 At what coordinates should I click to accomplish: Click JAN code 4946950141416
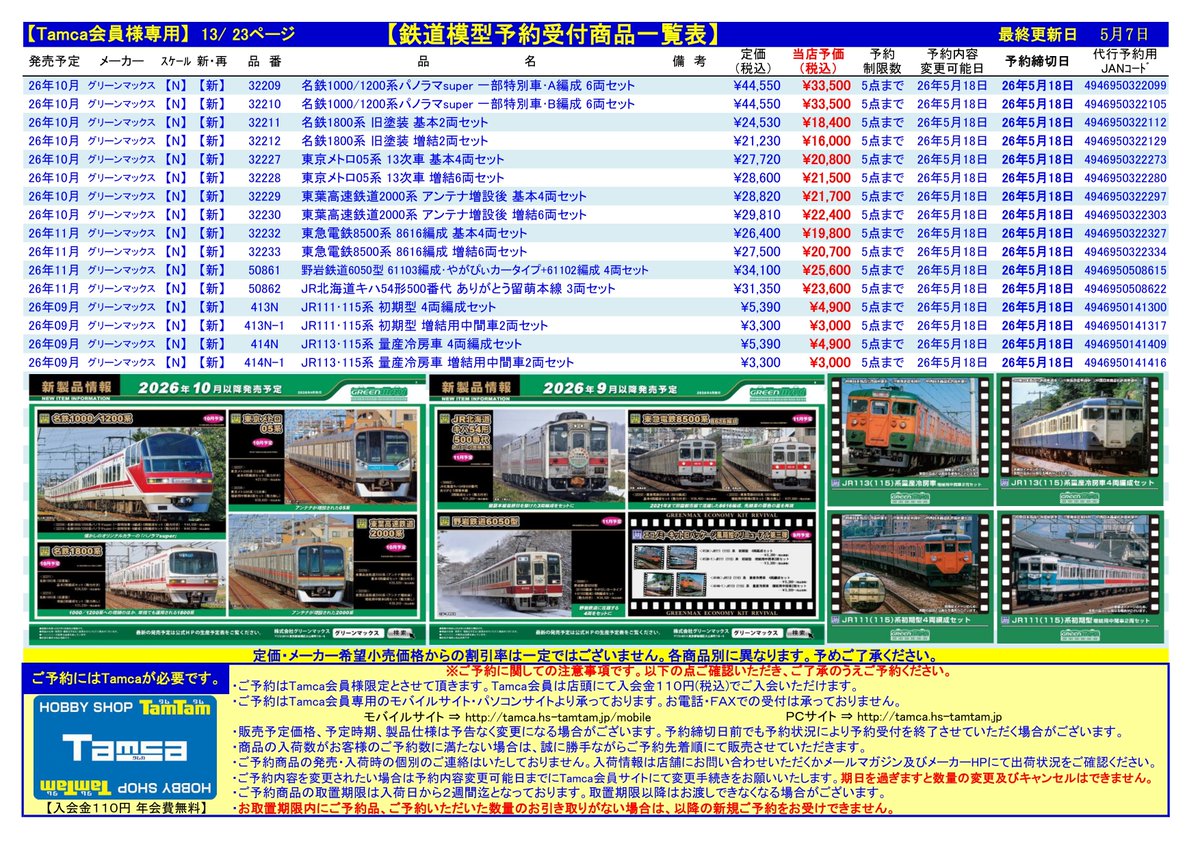pyautogui.click(x=1124, y=363)
